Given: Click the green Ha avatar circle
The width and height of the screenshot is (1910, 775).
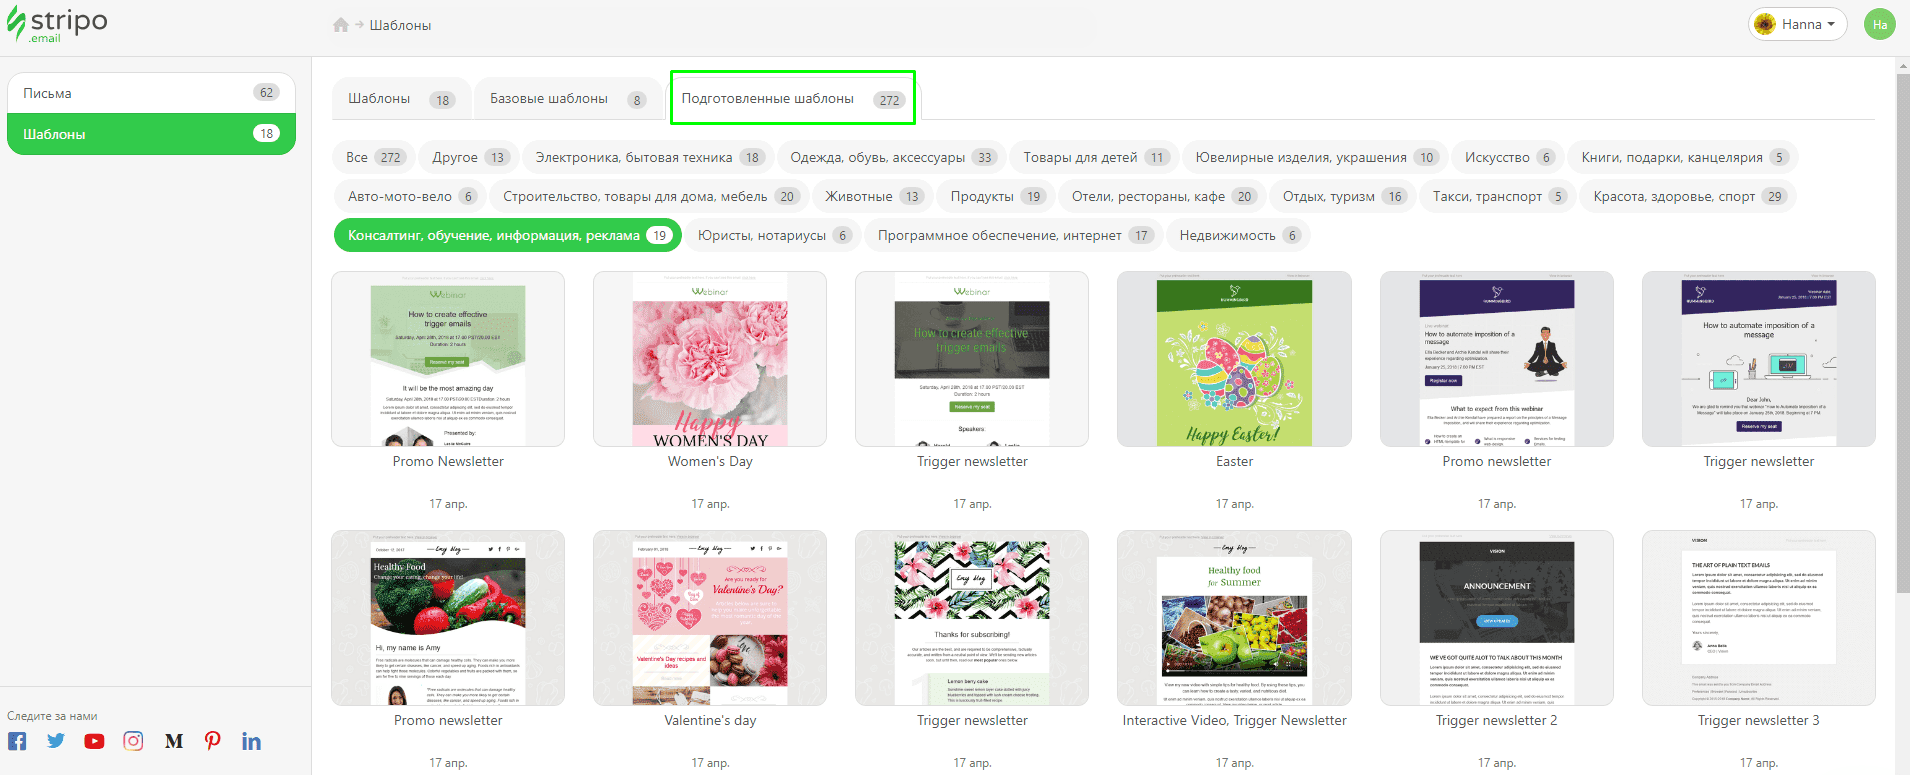Looking at the screenshot, I should click(x=1879, y=24).
